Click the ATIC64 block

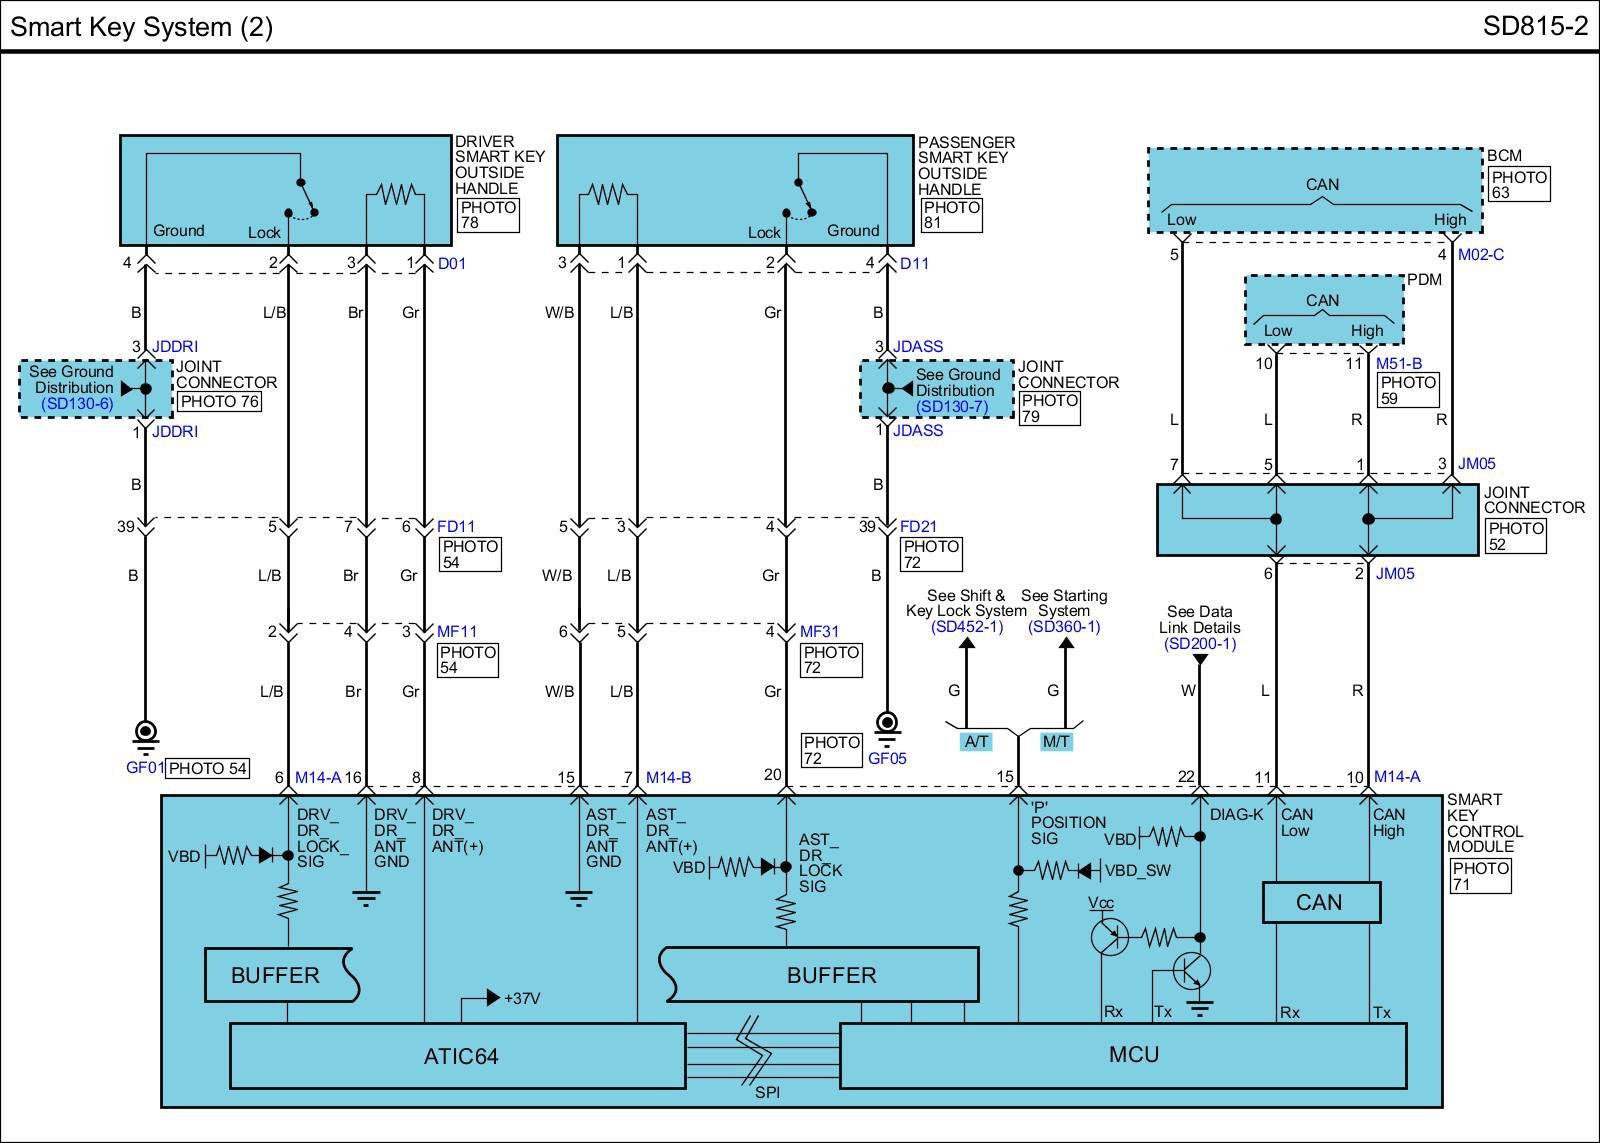(x=459, y=1056)
